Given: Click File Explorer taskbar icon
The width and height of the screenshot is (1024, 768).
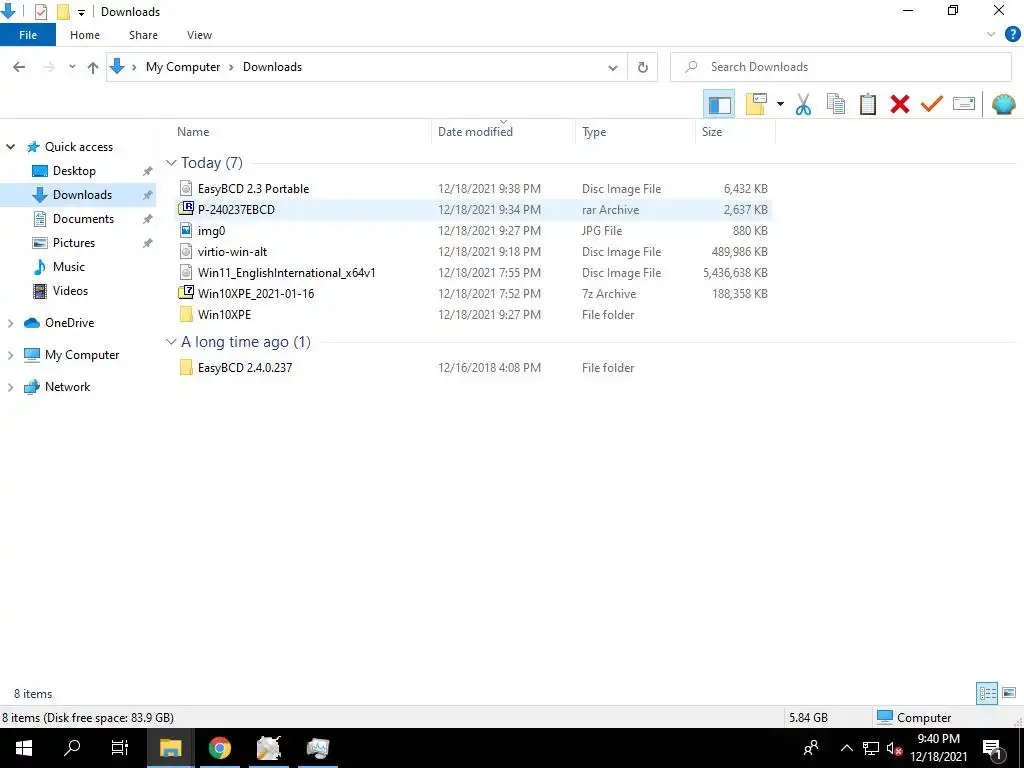Looking at the screenshot, I should [x=170, y=748].
